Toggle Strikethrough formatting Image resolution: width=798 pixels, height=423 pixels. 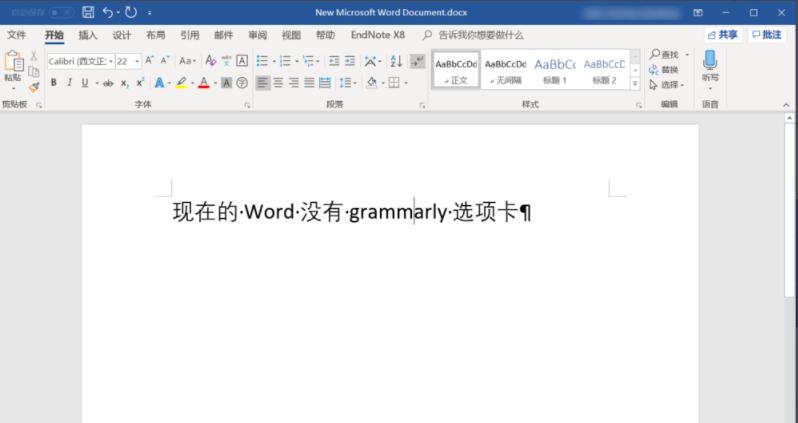point(108,82)
